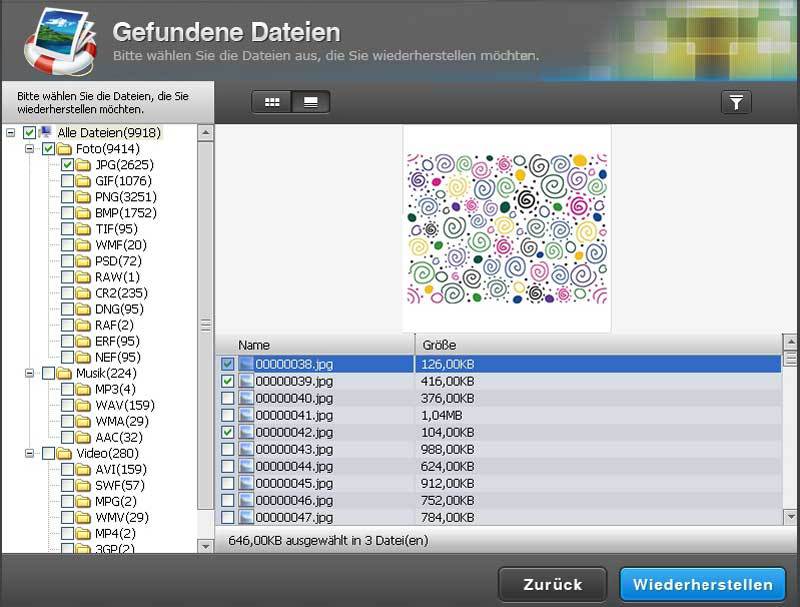Check the PNG(3251) checkbox
This screenshot has width=800, height=607.
tap(67, 197)
